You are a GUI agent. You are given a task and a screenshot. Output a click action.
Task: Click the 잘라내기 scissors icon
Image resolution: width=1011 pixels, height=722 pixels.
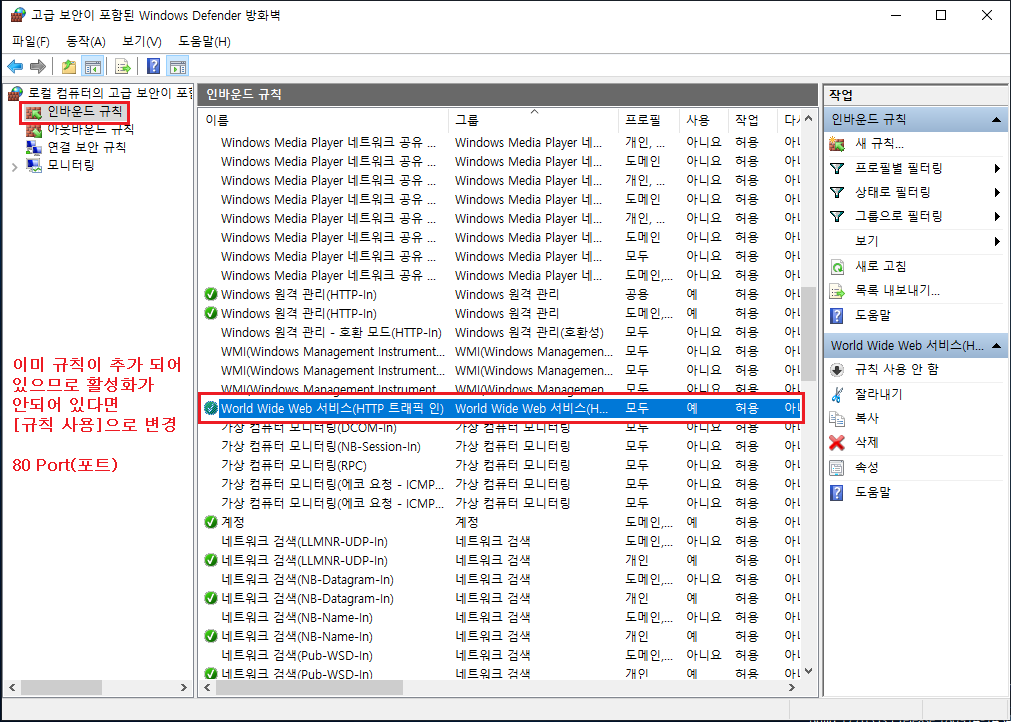coord(837,394)
